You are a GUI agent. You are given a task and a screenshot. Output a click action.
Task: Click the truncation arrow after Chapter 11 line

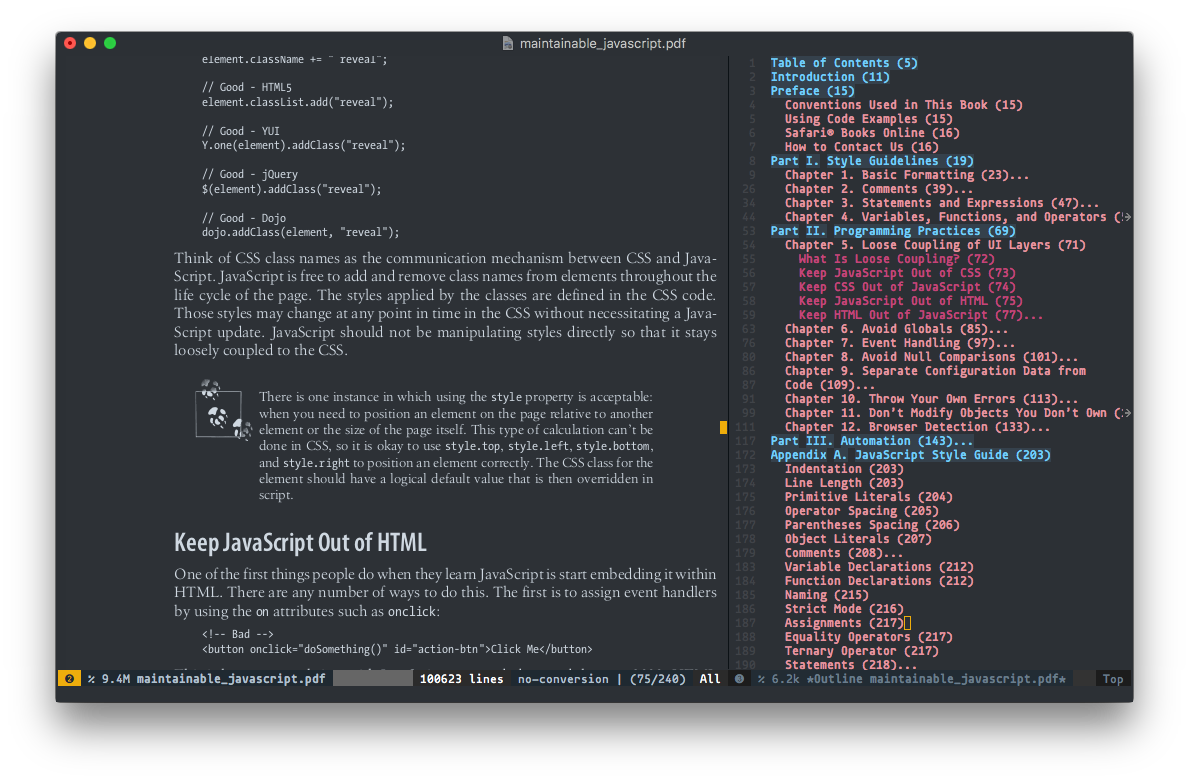coord(1126,413)
